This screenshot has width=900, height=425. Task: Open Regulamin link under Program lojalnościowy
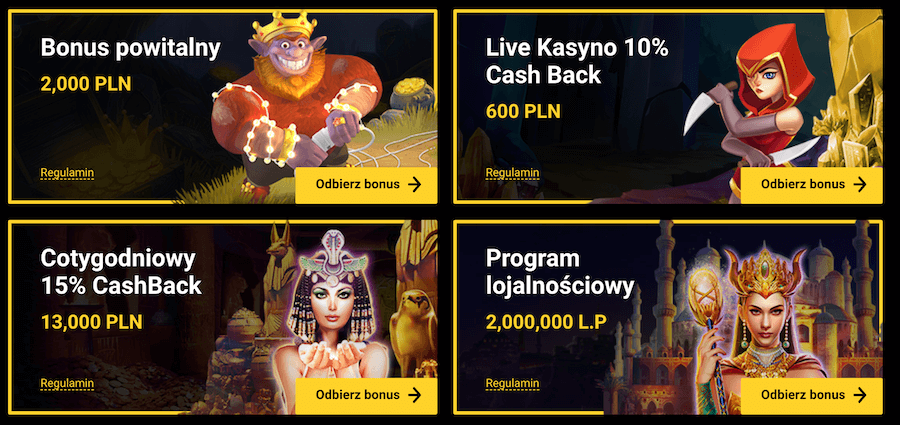(513, 384)
